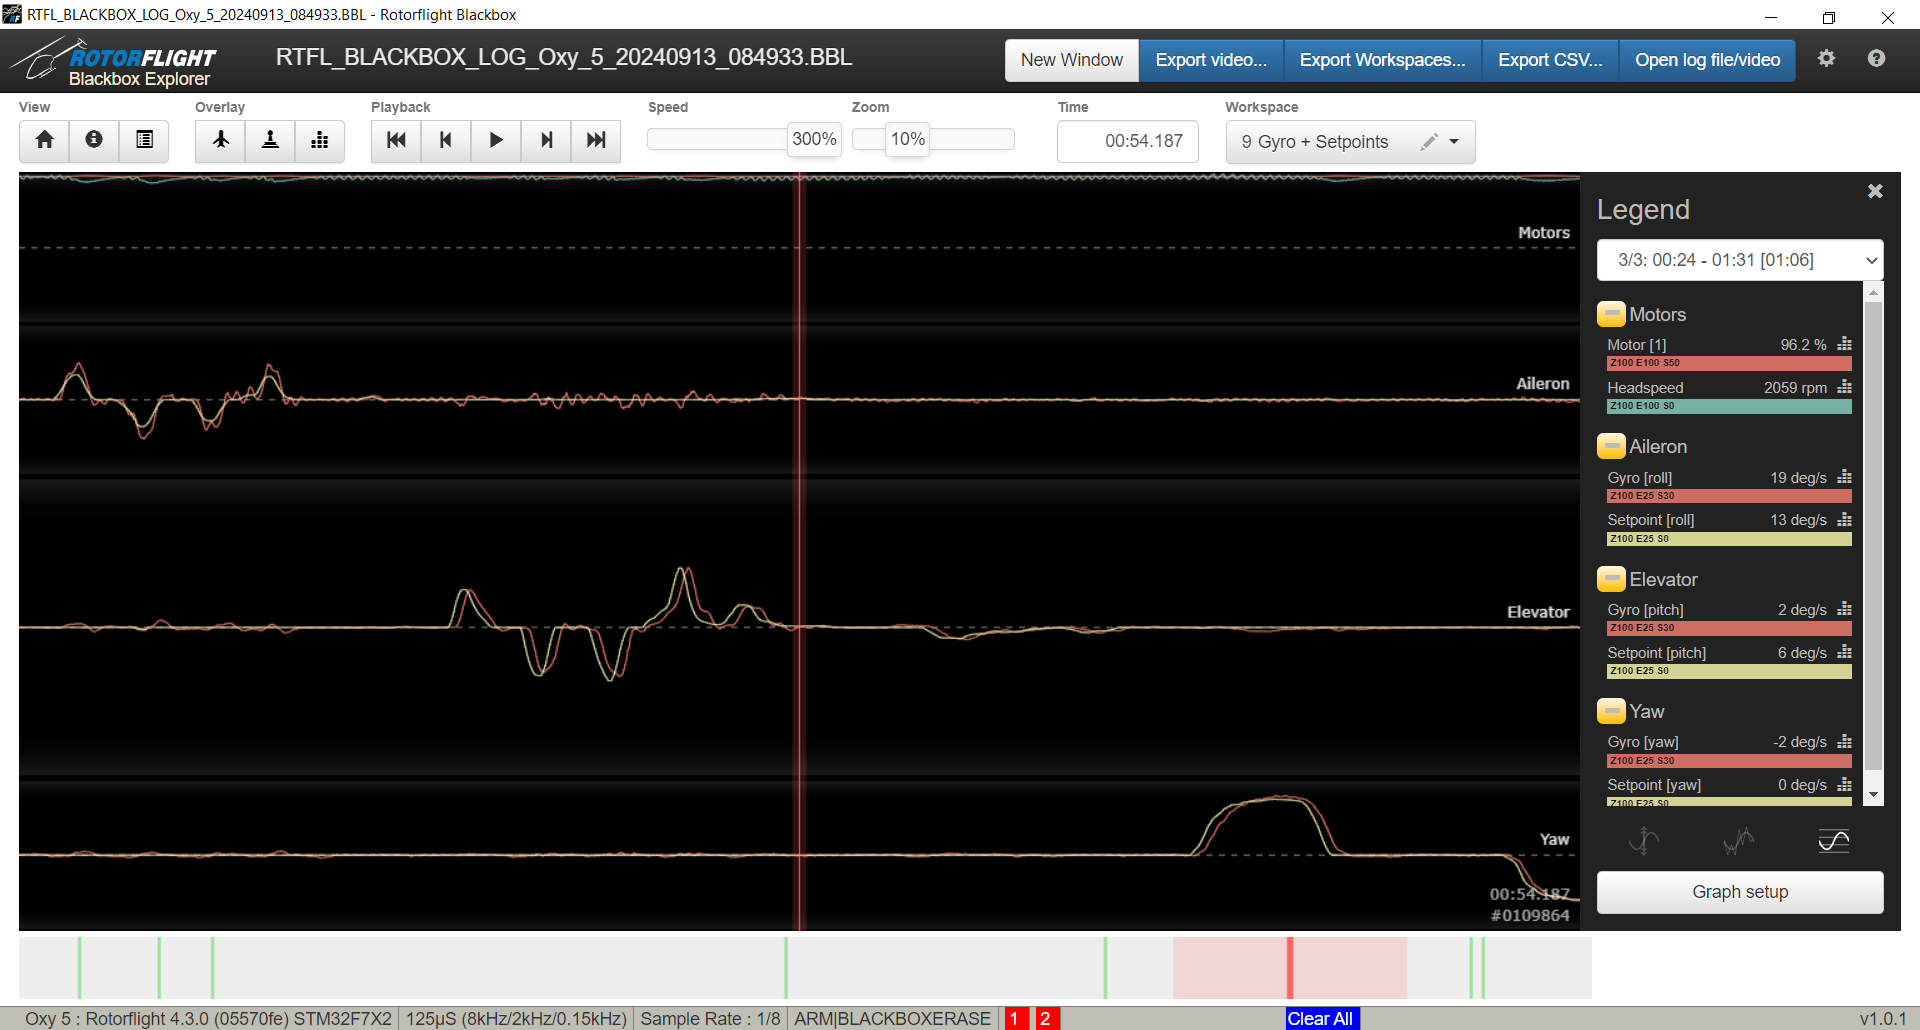This screenshot has width=1920, height=1030.
Task: Open the log segment selector dropdown
Action: click(1740, 260)
